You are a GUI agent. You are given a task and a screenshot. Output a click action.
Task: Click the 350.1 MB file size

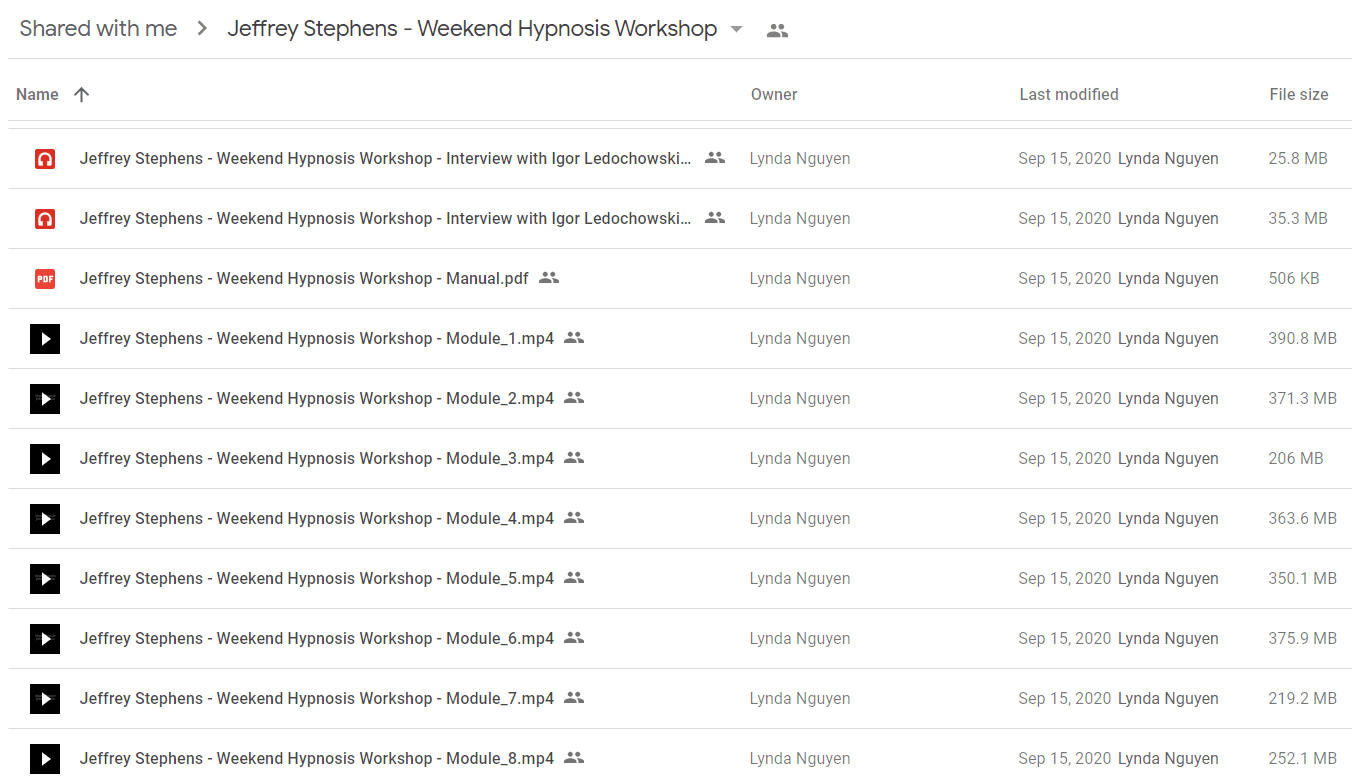click(1302, 579)
